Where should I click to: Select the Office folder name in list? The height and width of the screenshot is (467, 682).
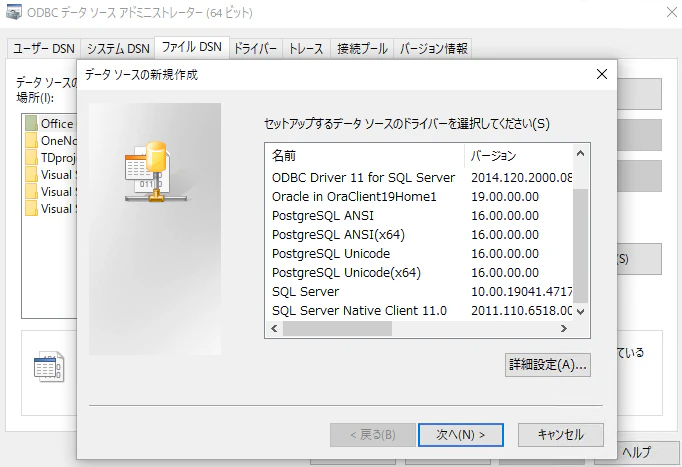coord(57,123)
